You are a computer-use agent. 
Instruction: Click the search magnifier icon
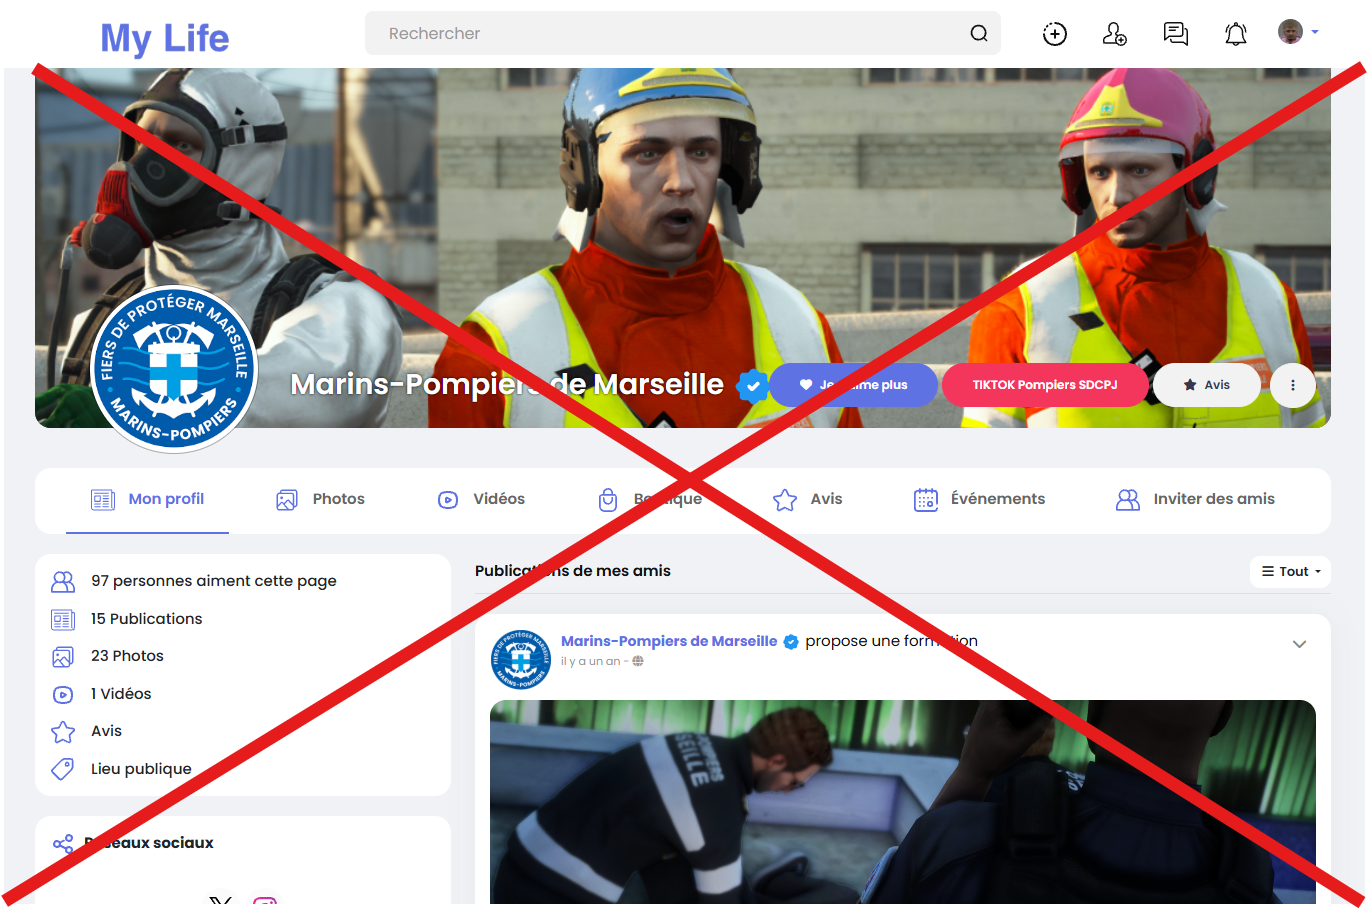click(978, 34)
